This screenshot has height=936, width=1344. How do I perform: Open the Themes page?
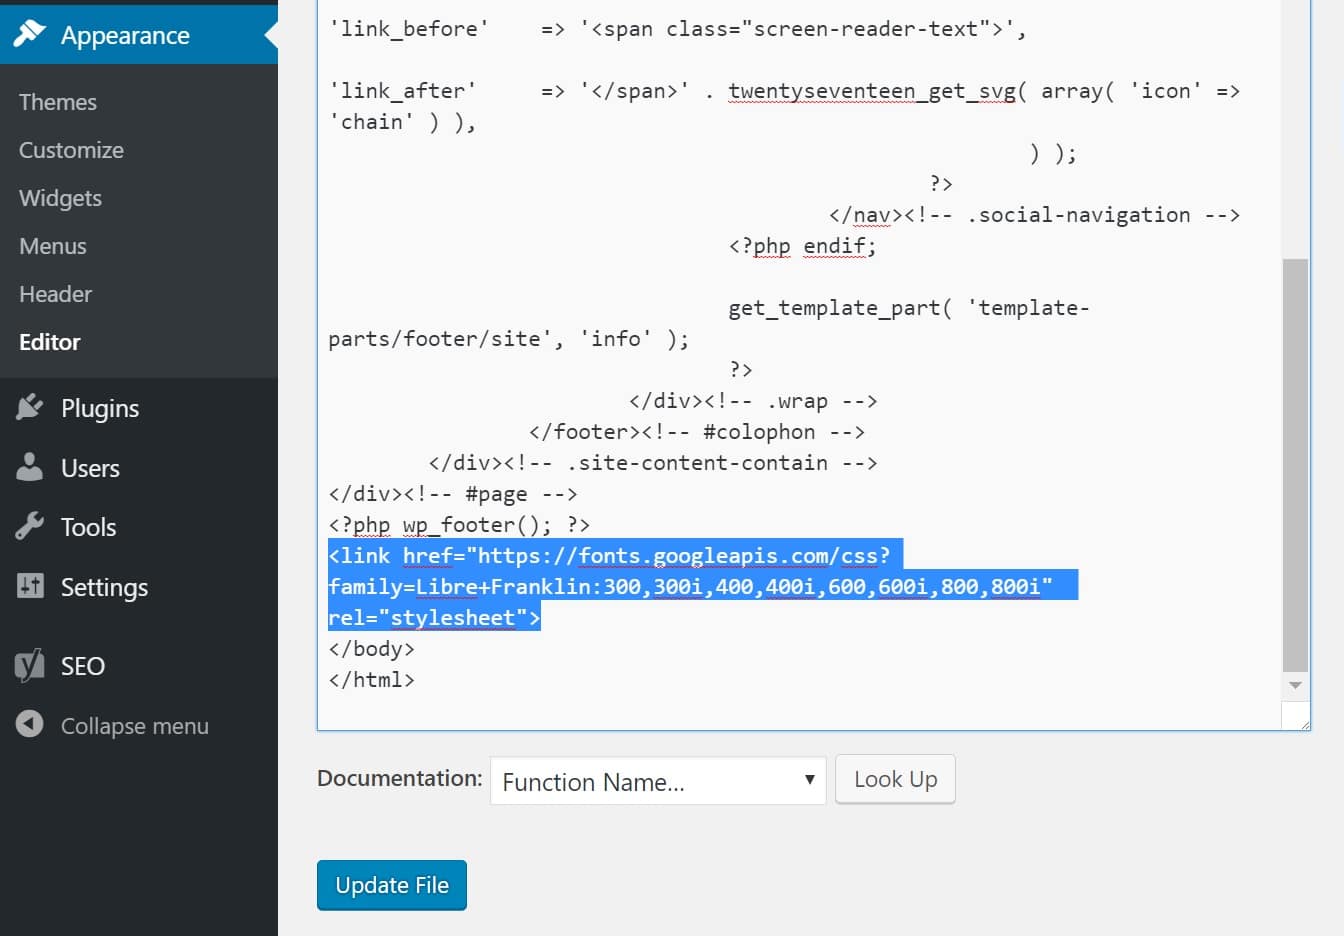[x=57, y=101]
